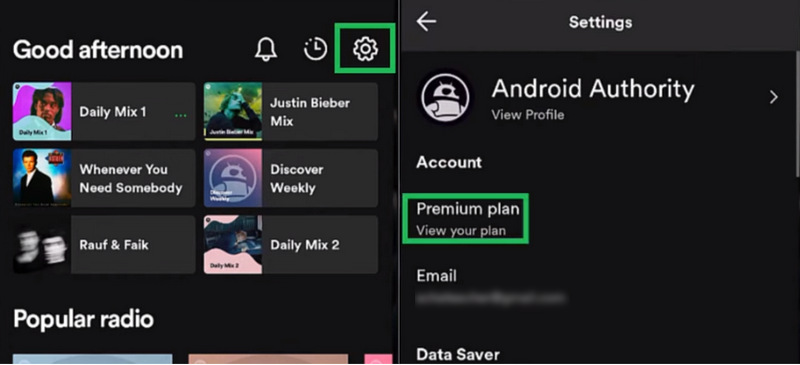
Task: Click the Good afternoon greeting
Action: click(98, 50)
